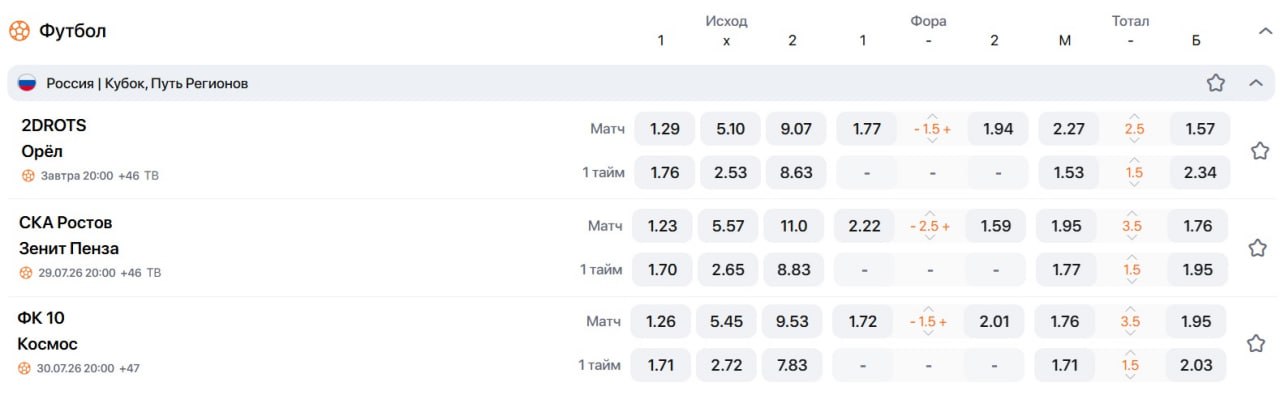The width and height of the screenshot is (1280, 399).
Task: Click the ball icon beside Завтра 20:00
Action: pyautogui.click(x=28, y=176)
